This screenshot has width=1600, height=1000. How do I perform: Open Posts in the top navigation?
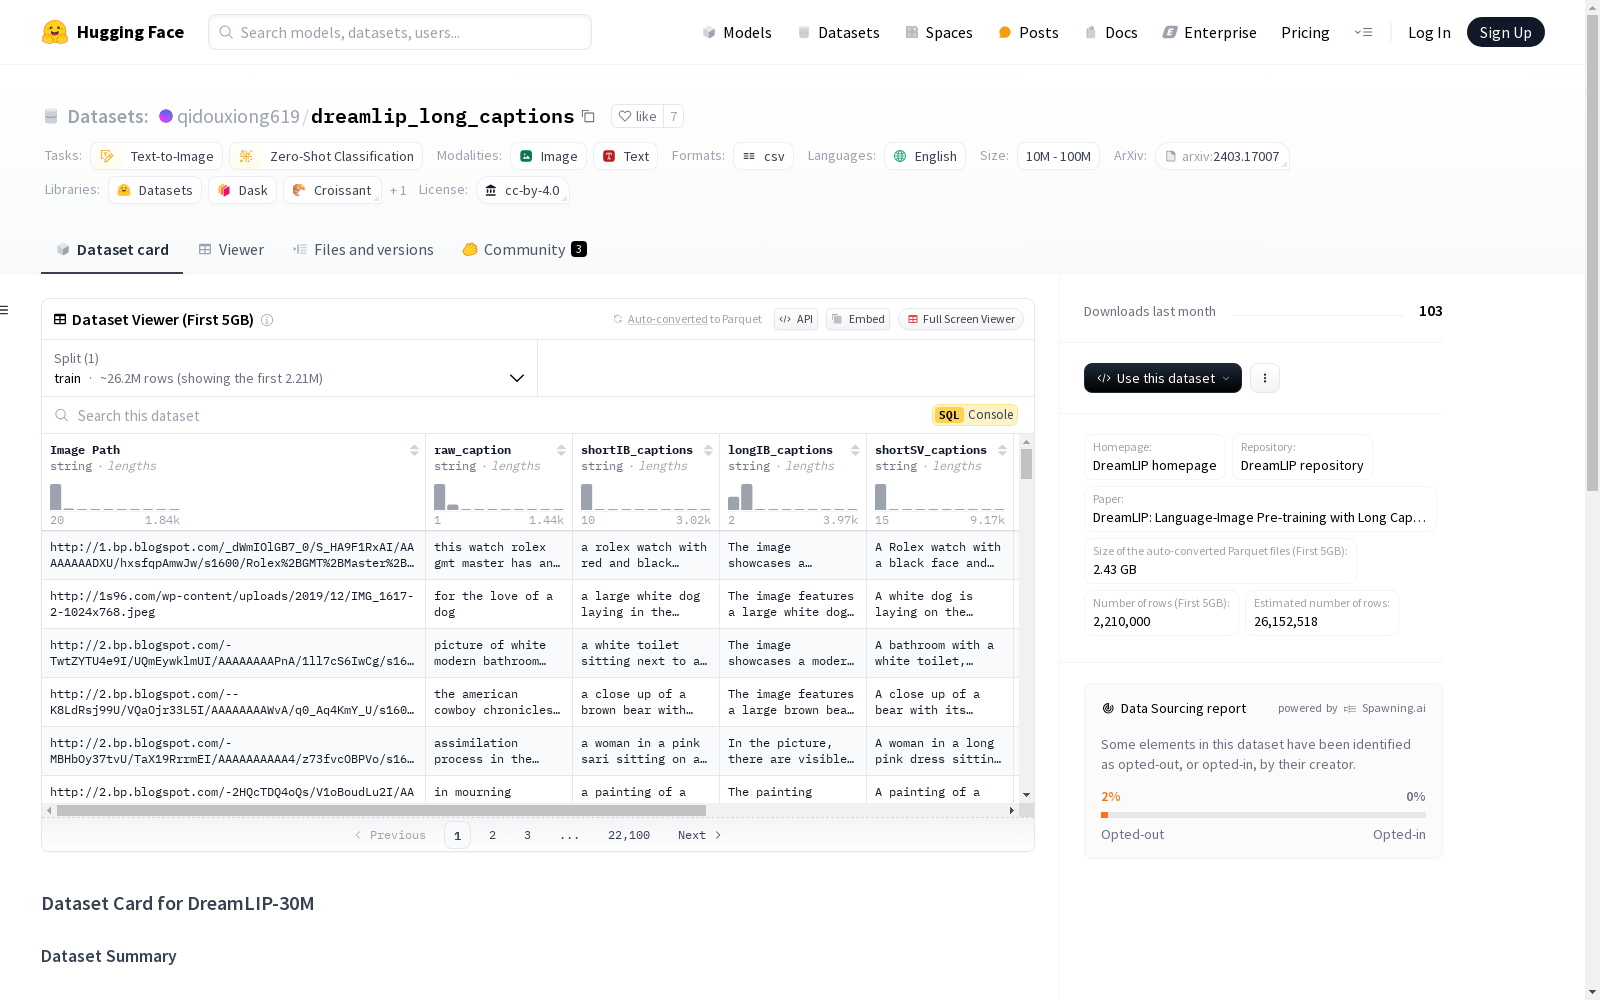click(x=1028, y=32)
